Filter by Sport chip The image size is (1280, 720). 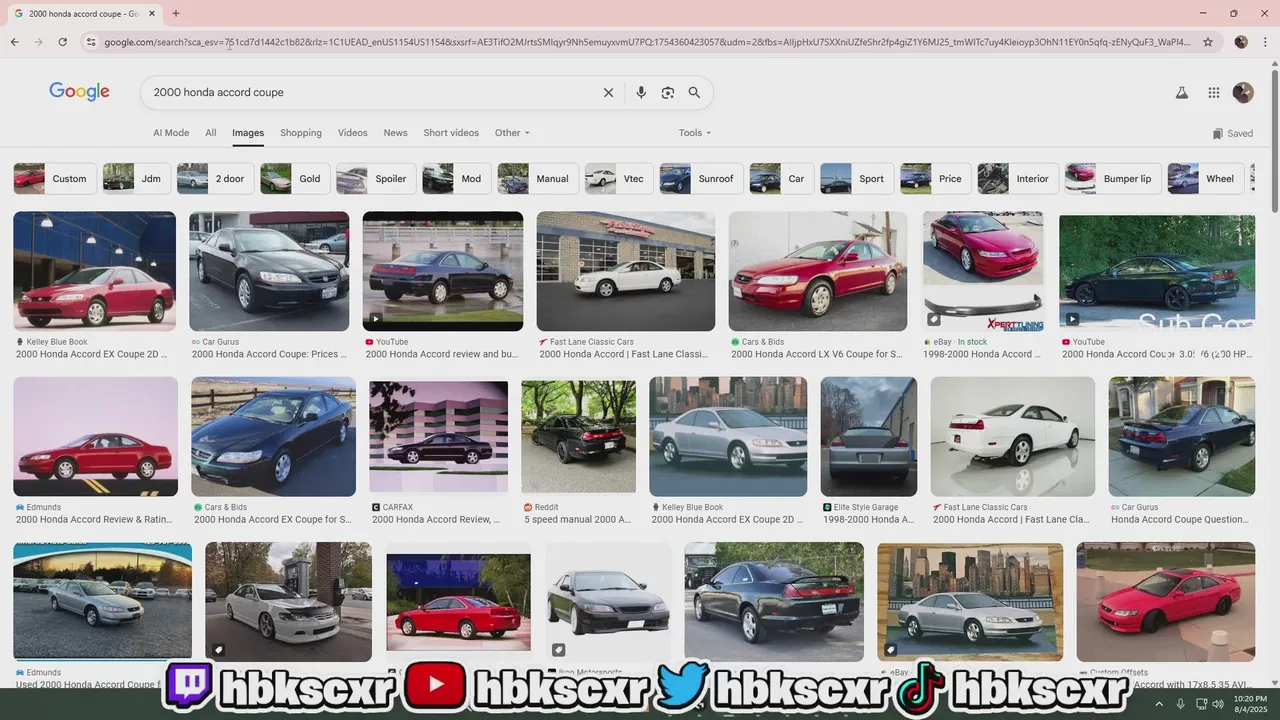click(857, 179)
